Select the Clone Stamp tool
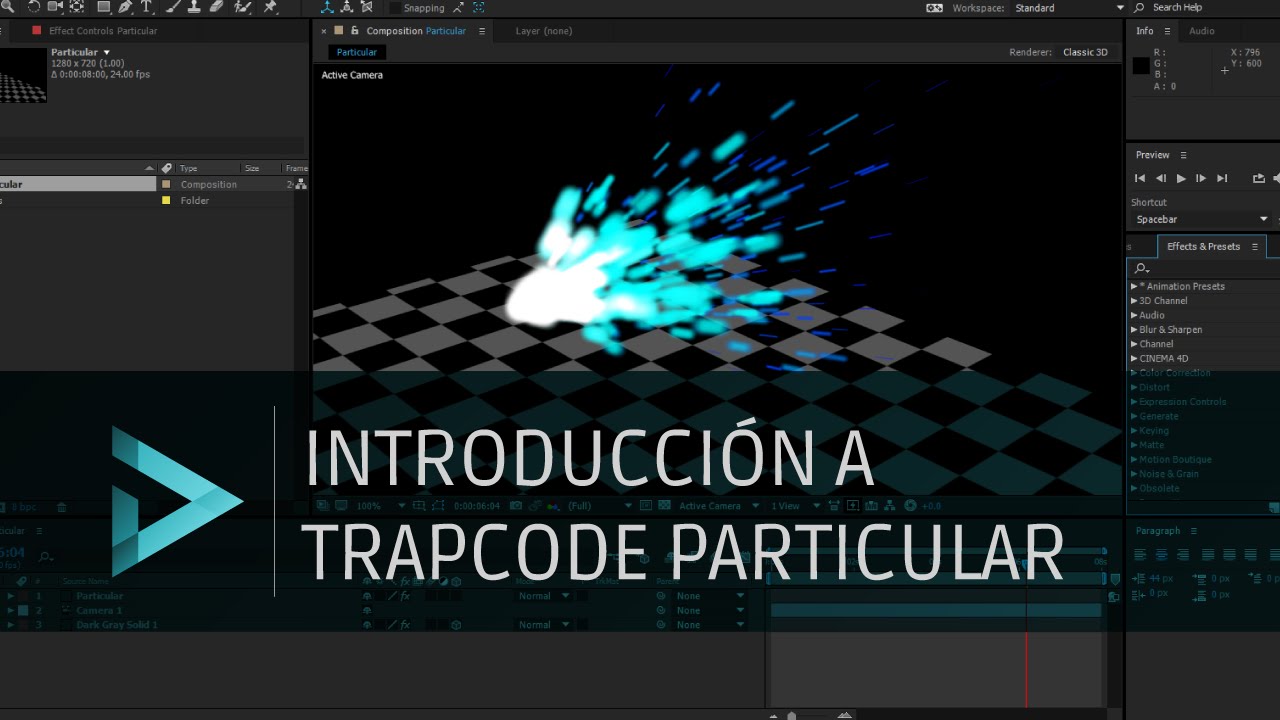The height and width of the screenshot is (720, 1280). [194, 7]
